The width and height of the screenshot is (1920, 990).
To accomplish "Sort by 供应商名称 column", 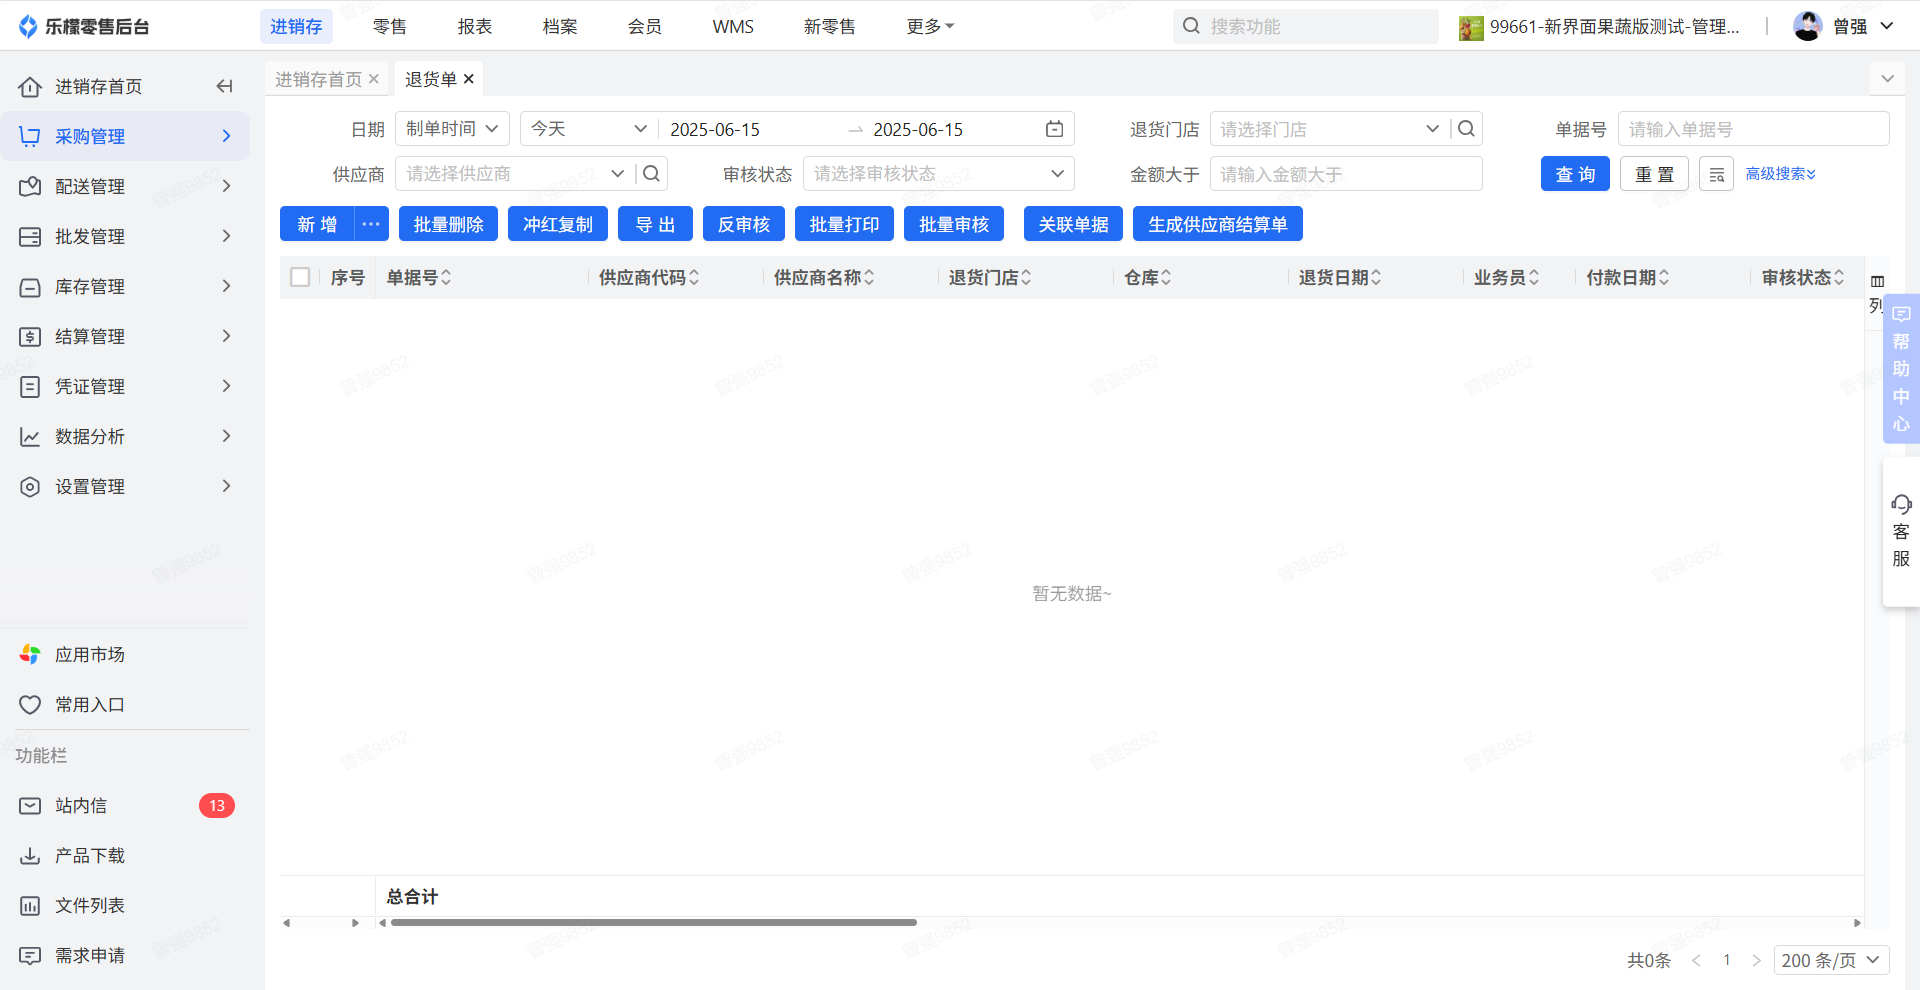I will click(x=869, y=277).
